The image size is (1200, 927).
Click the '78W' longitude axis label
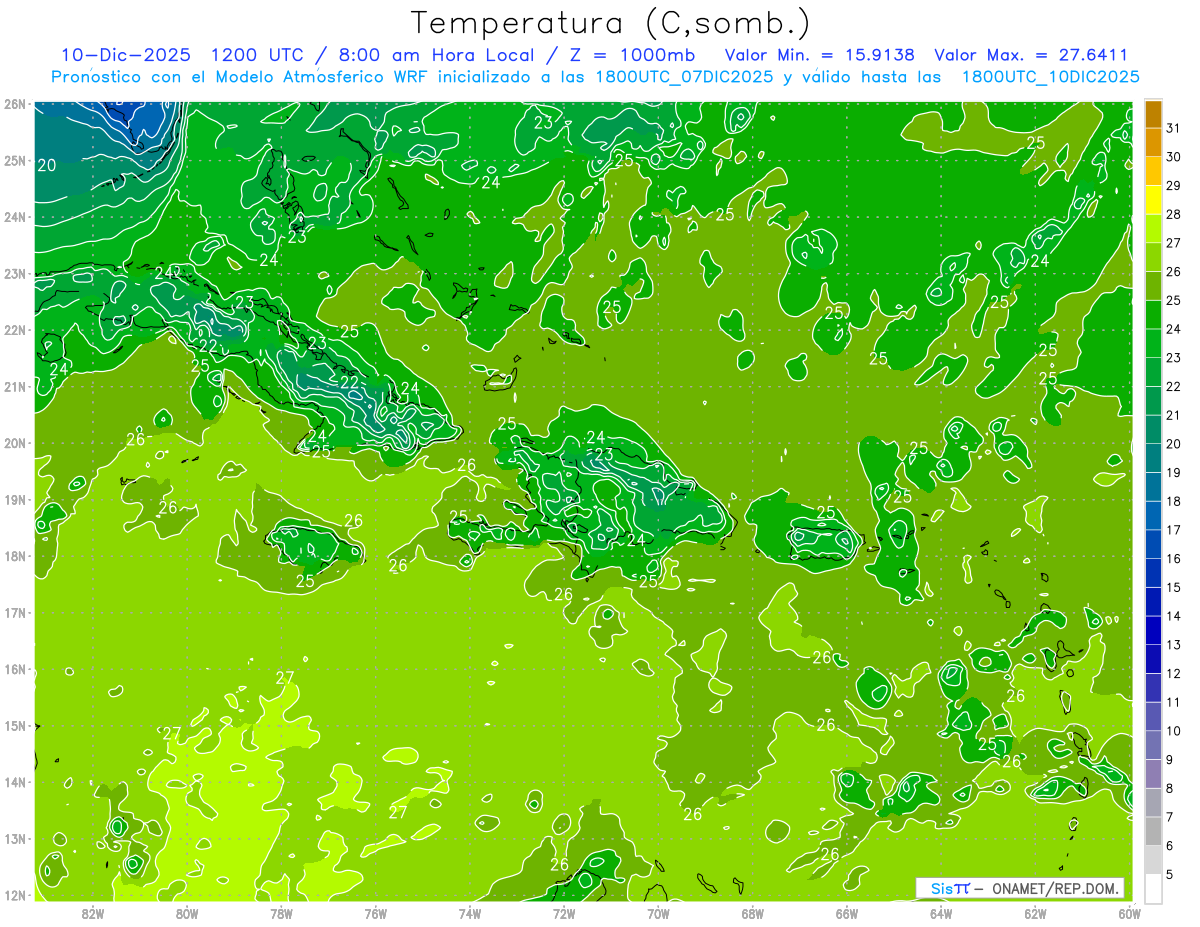[x=281, y=913]
